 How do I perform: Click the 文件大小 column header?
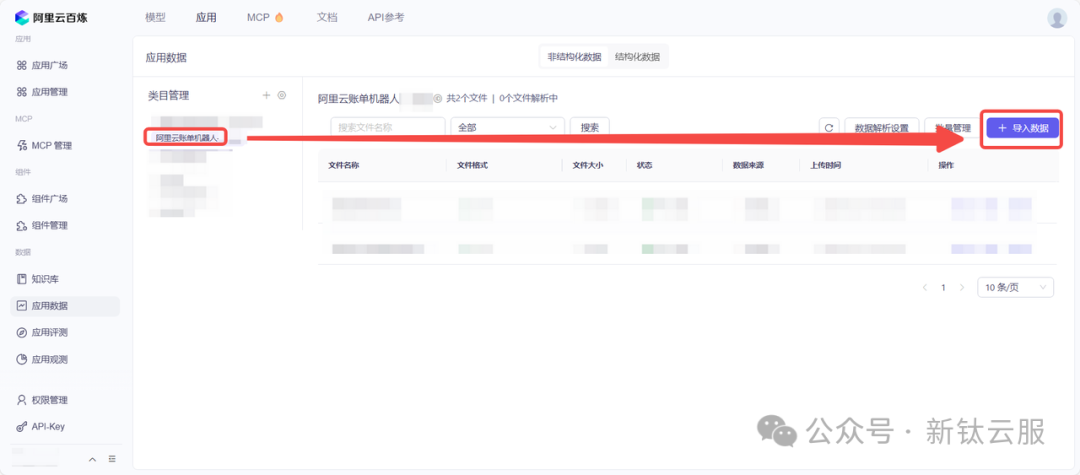pos(588,166)
